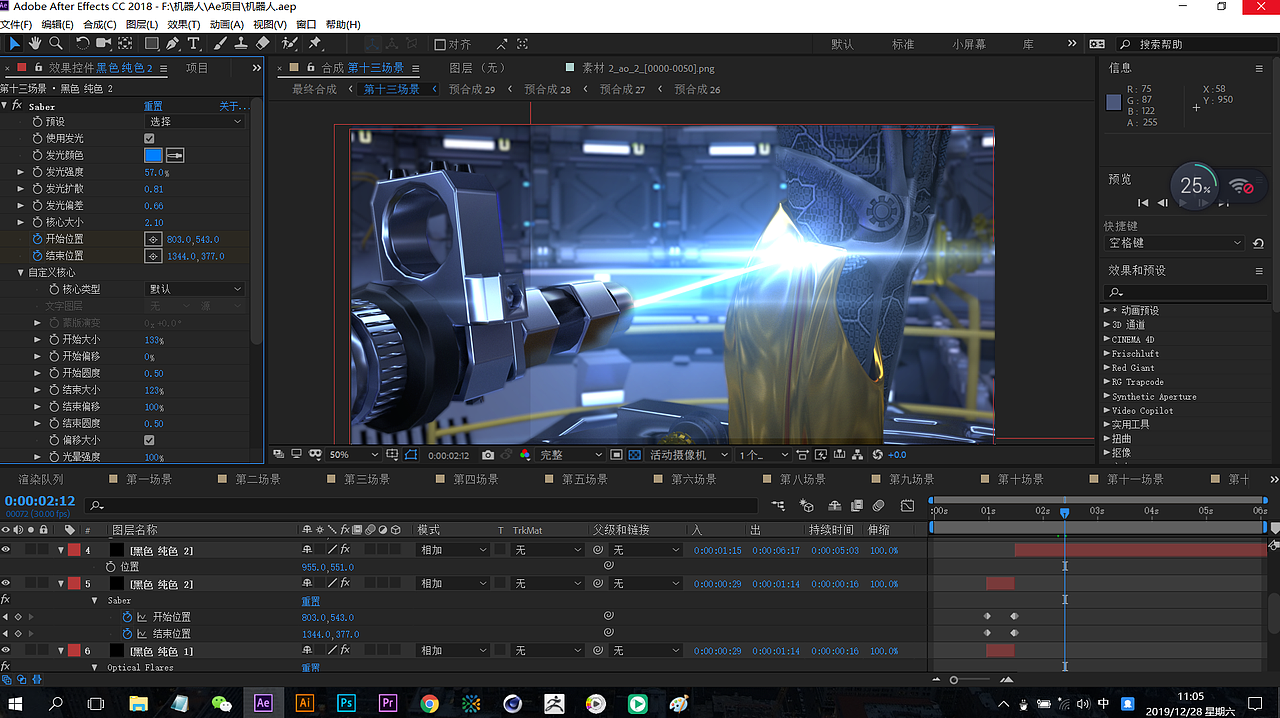Select the Horizontal Type tool
The width and height of the screenshot is (1280, 718).
coord(194,43)
